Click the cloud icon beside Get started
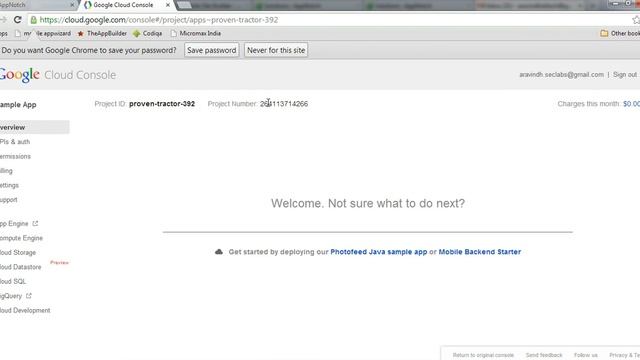The width and height of the screenshot is (640, 360). coord(219,252)
